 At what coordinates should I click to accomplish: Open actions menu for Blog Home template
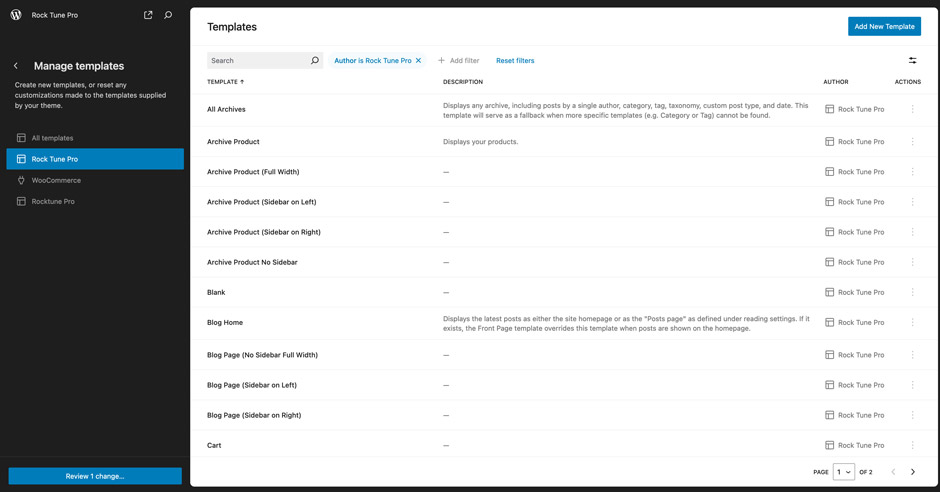coord(912,323)
